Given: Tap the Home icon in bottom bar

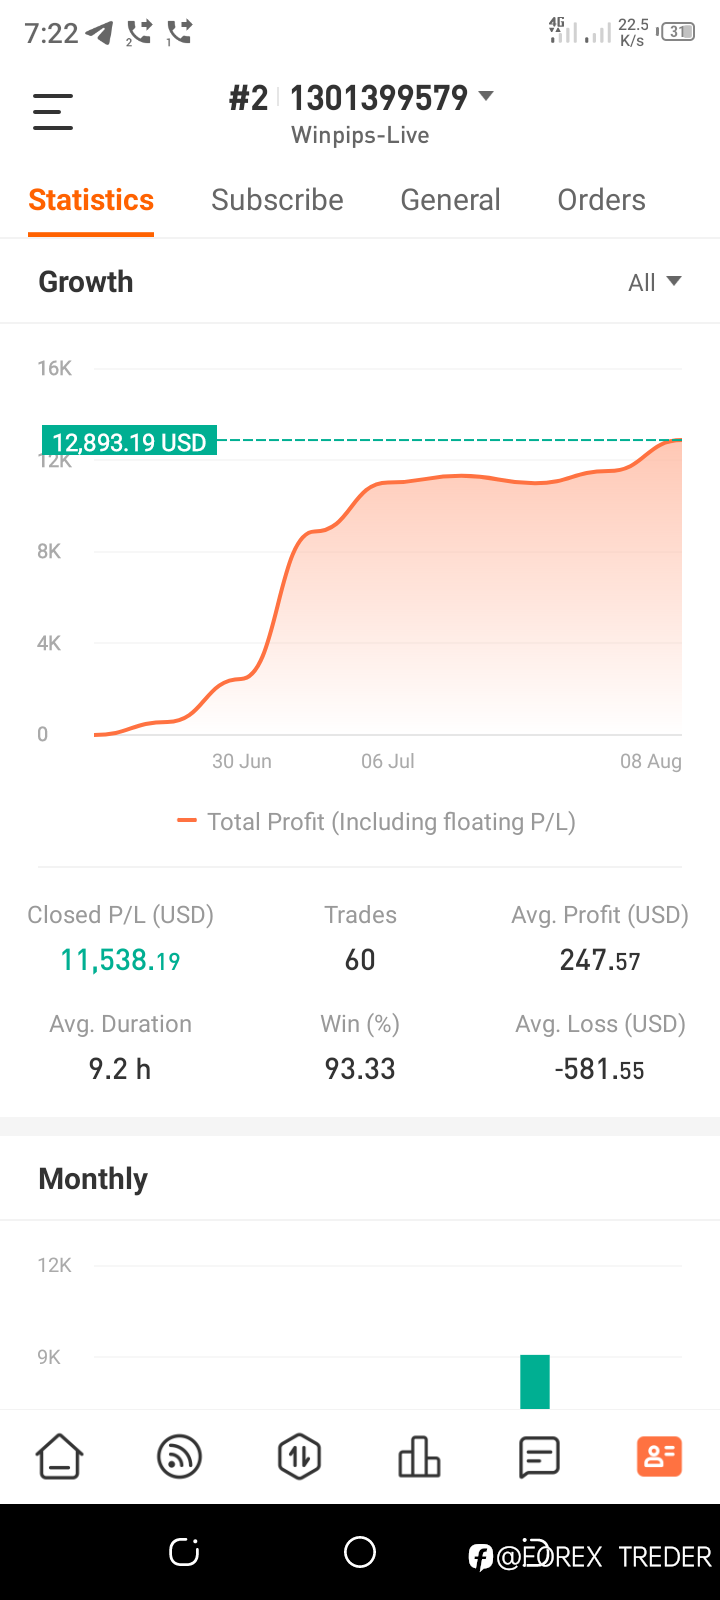Looking at the screenshot, I should [60, 1456].
